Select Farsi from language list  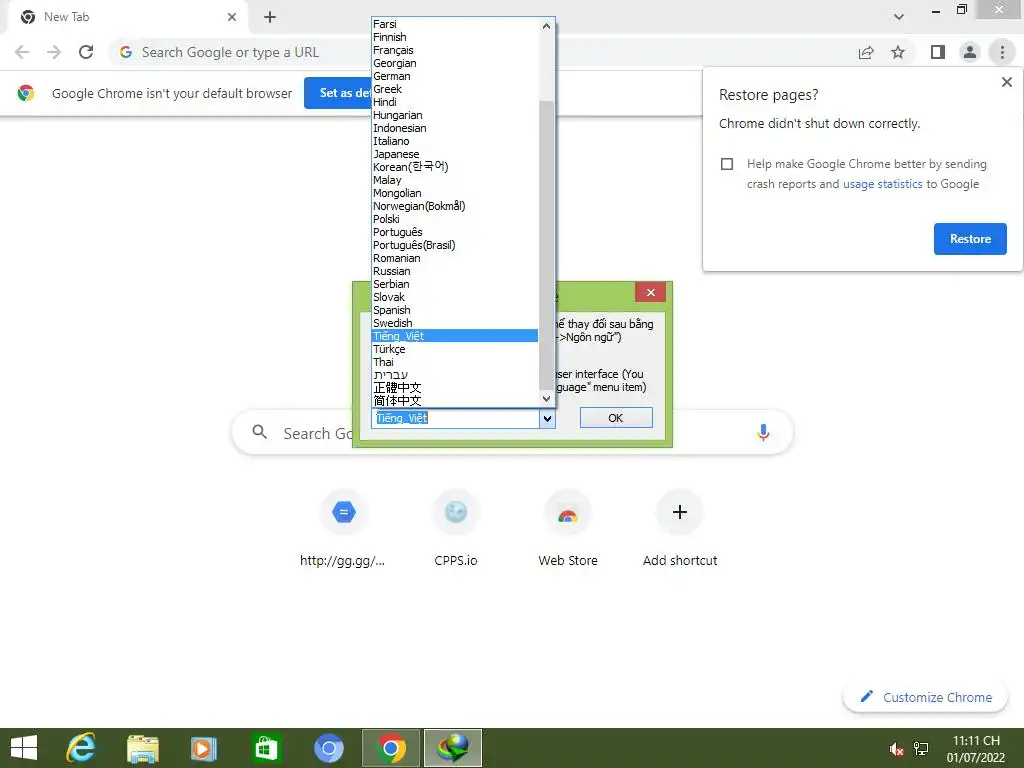click(455, 24)
